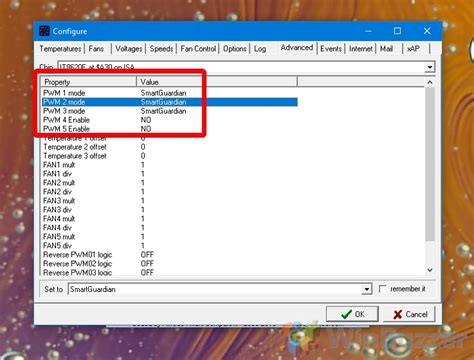Open the xAP tab

(413, 49)
